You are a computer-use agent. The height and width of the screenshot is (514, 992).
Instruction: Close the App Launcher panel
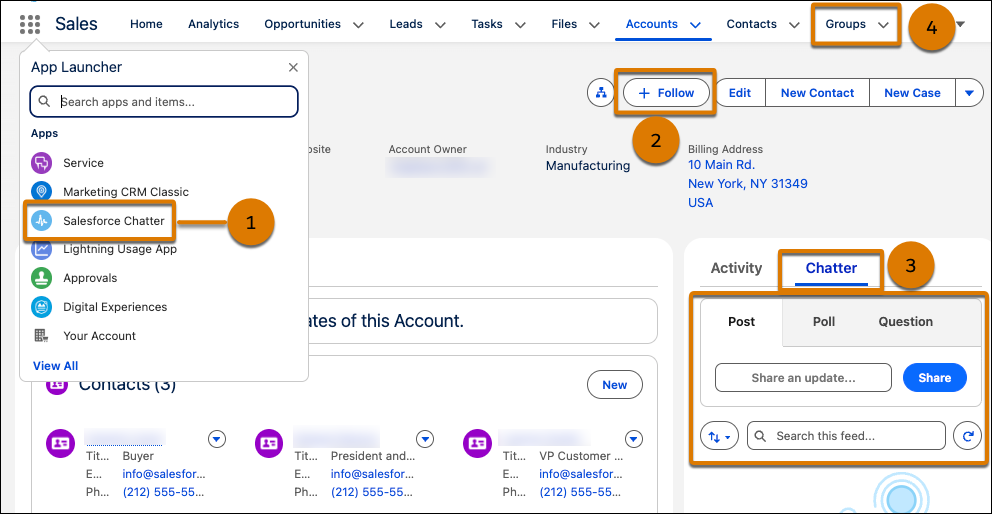[x=293, y=68]
